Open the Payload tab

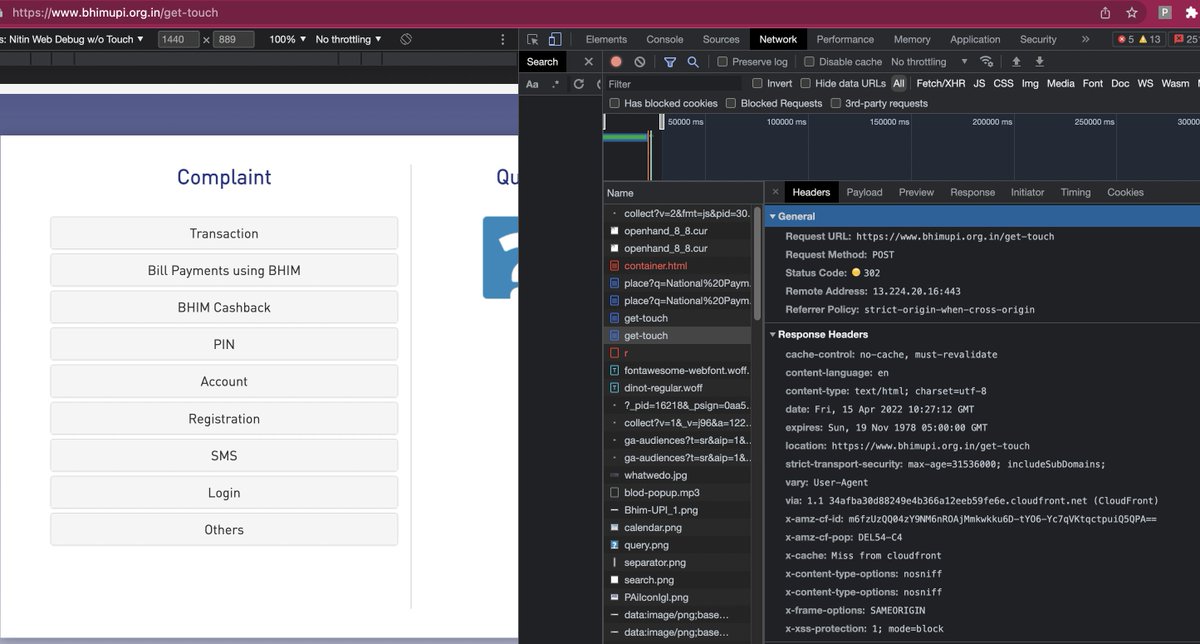(864, 192)
